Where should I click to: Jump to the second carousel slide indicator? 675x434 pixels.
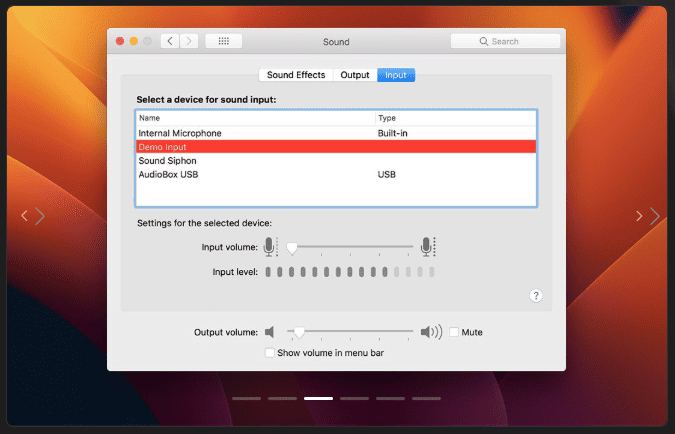[282, 399]
